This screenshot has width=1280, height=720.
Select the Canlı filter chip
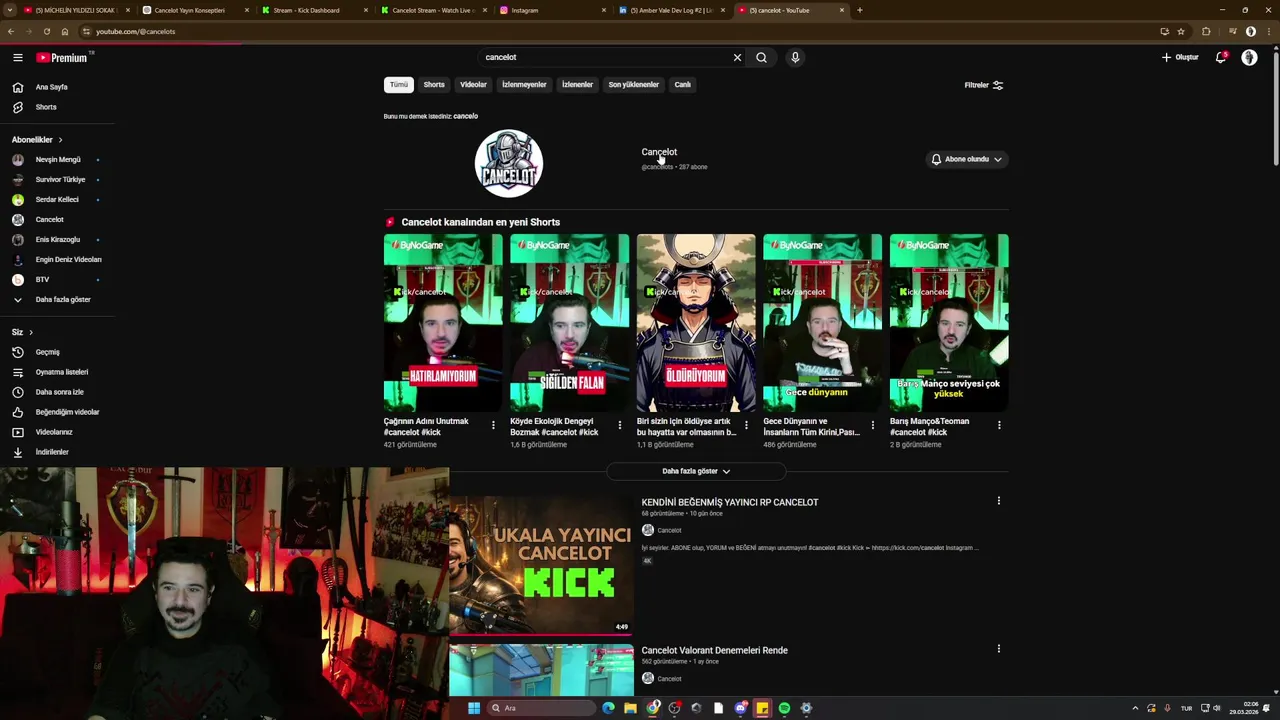[682, 85]
